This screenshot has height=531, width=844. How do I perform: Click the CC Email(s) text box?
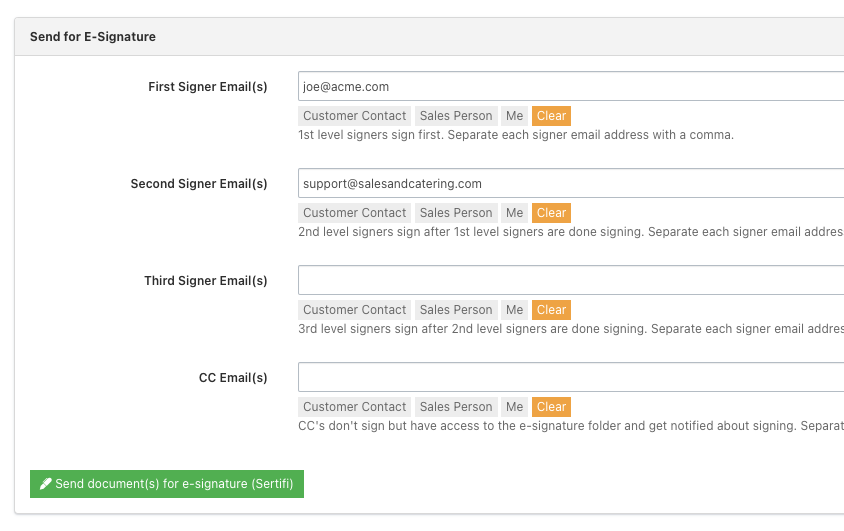570,378
